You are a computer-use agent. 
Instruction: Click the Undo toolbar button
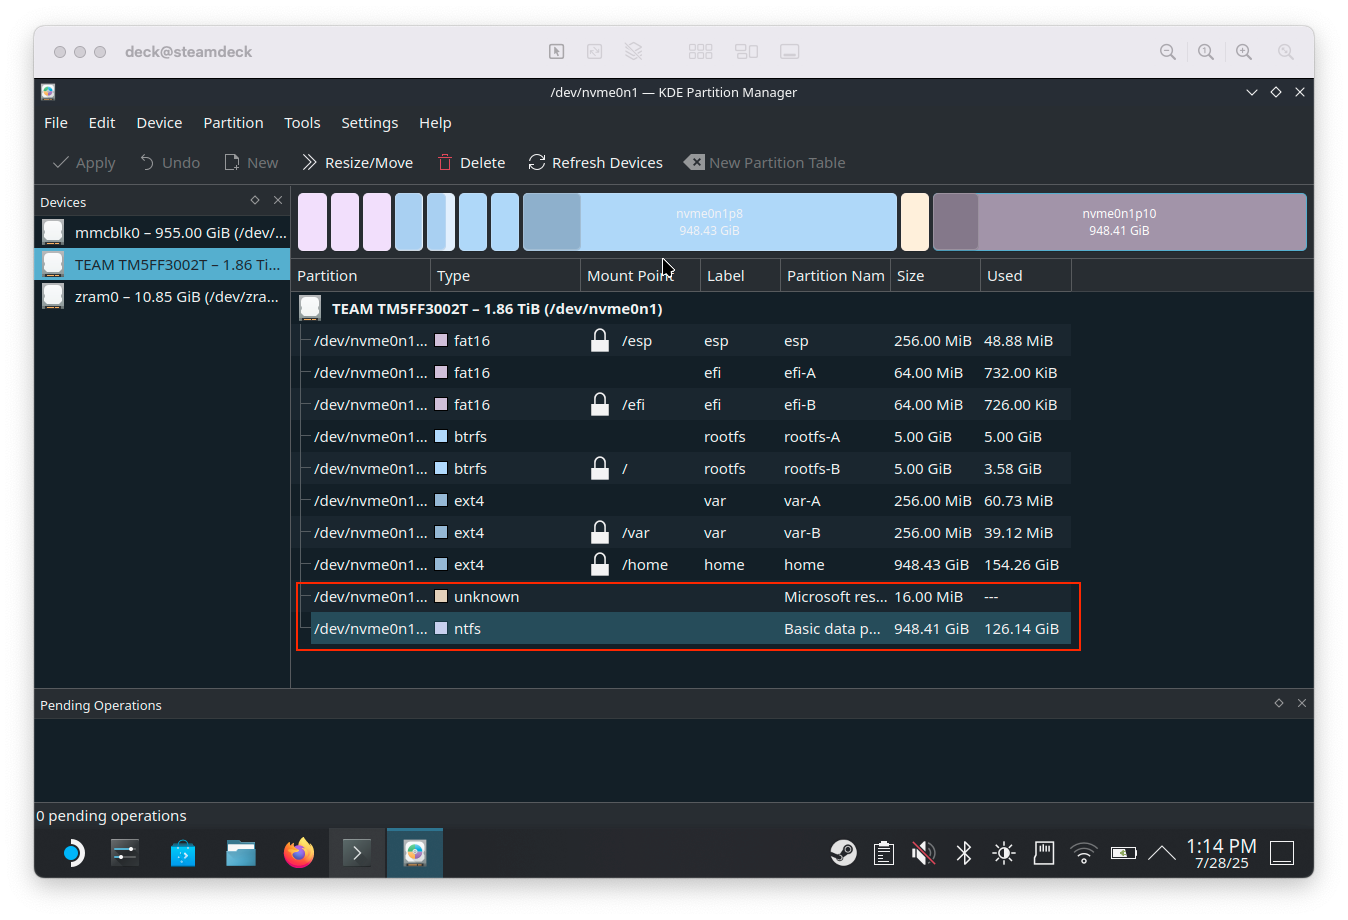coord(170,162)
